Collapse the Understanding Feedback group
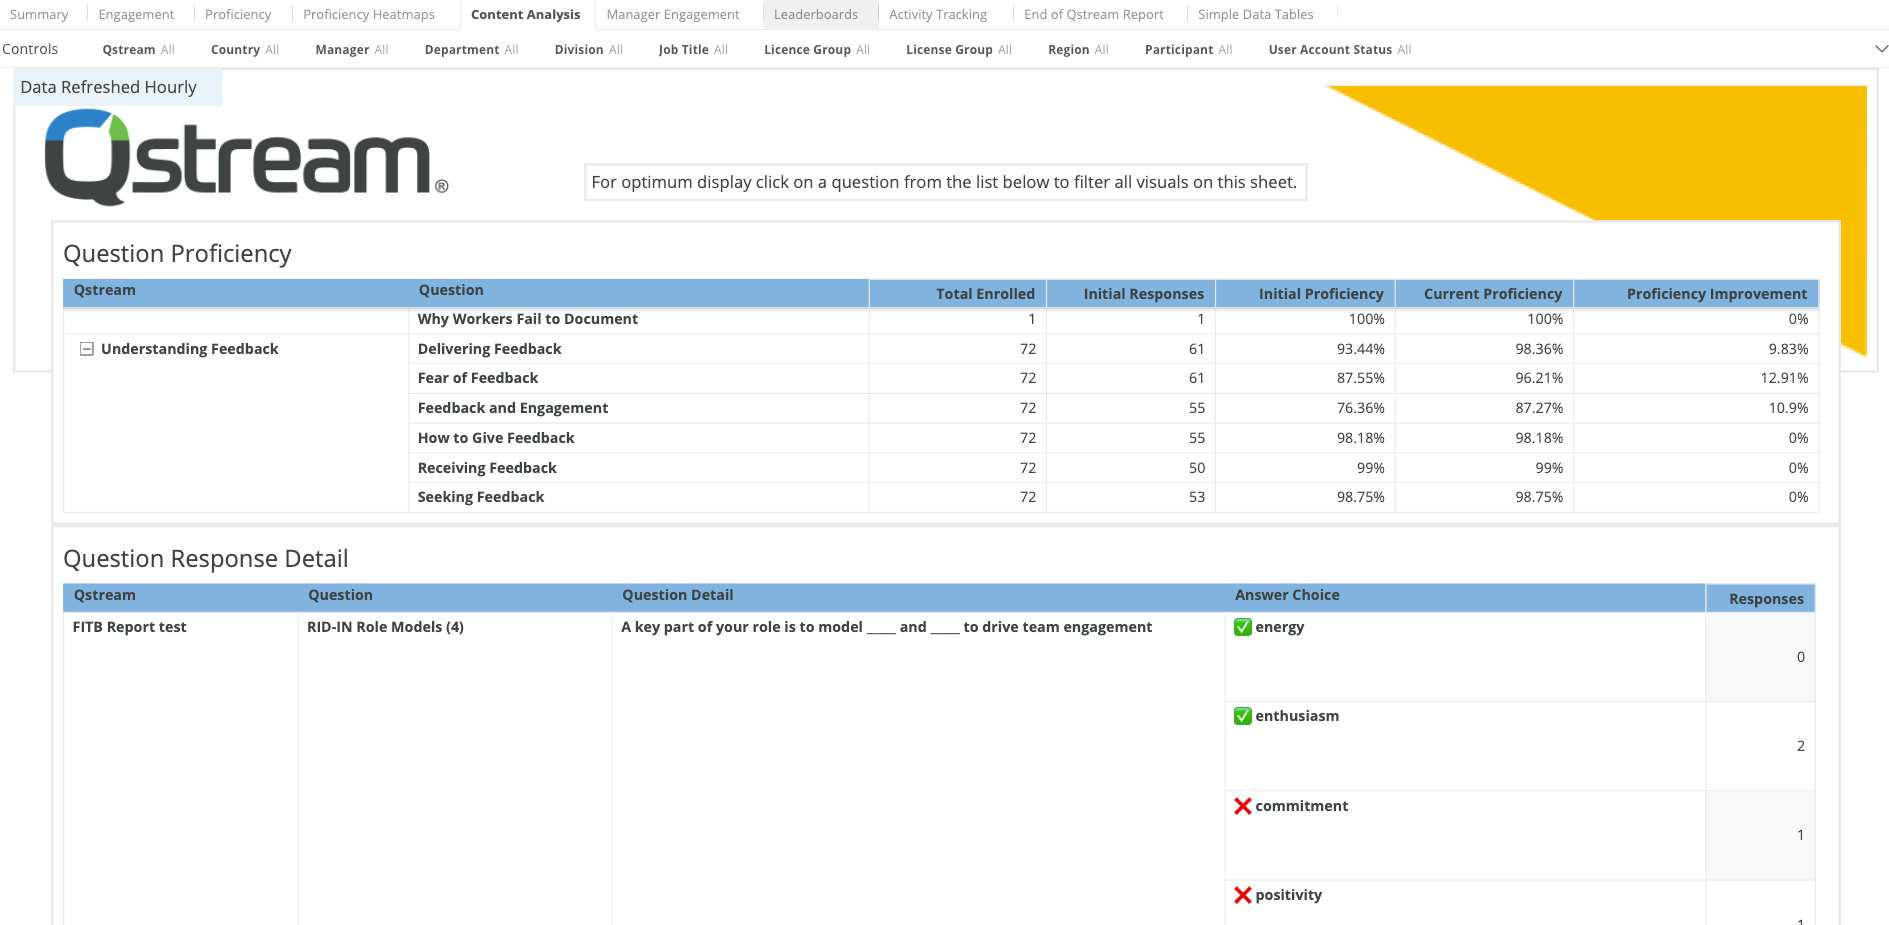 87,348
